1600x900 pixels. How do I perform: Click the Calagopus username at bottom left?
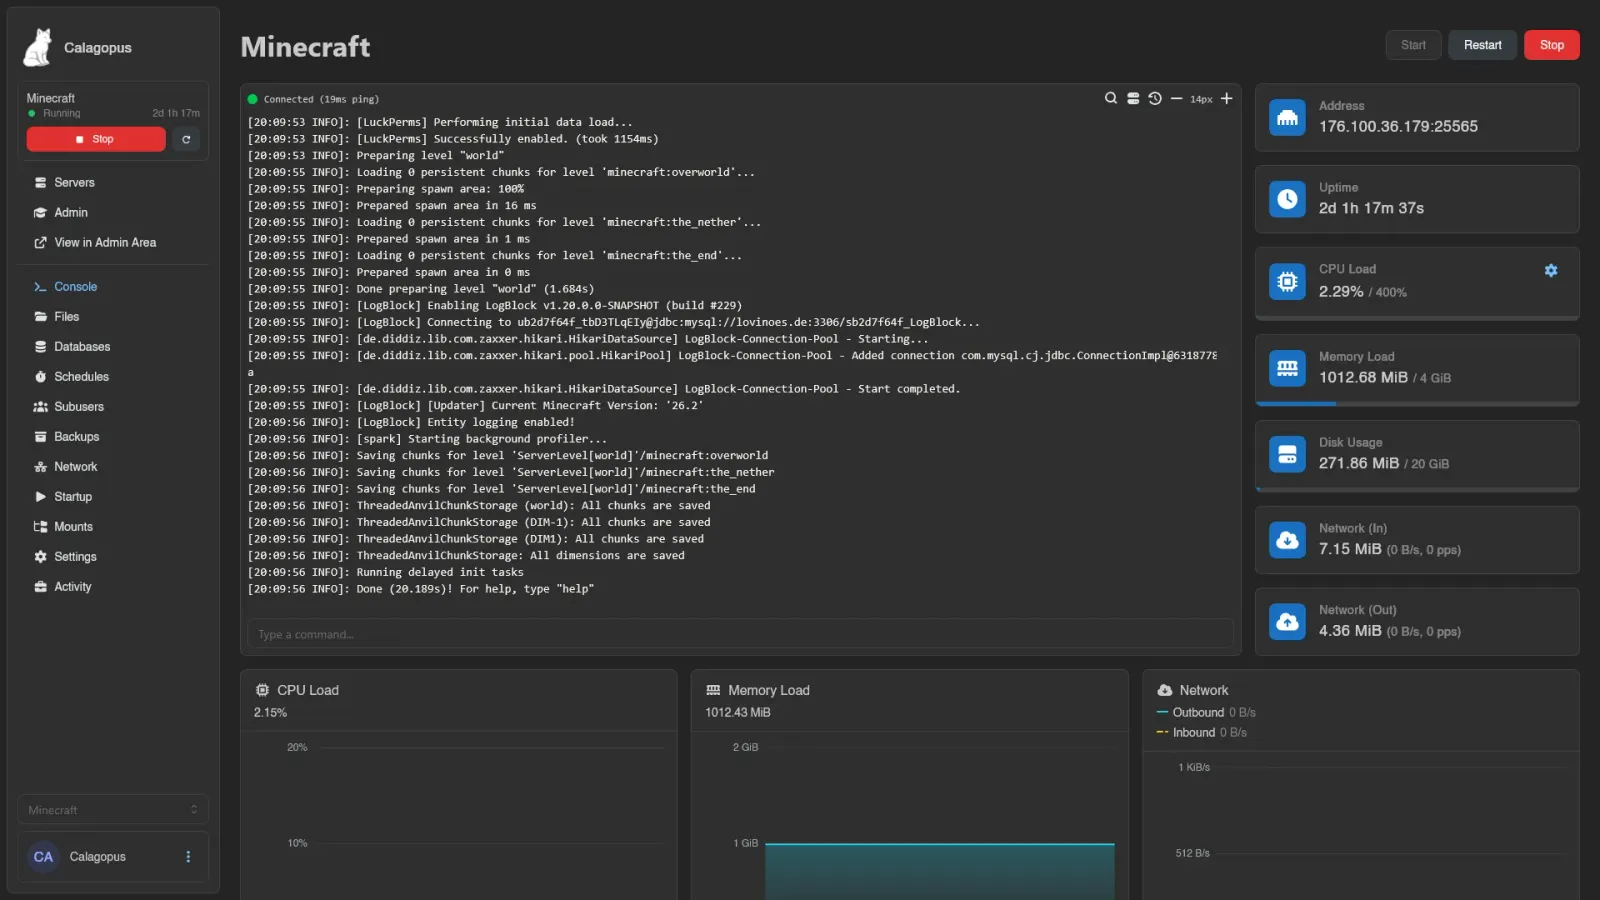(98, 857)
